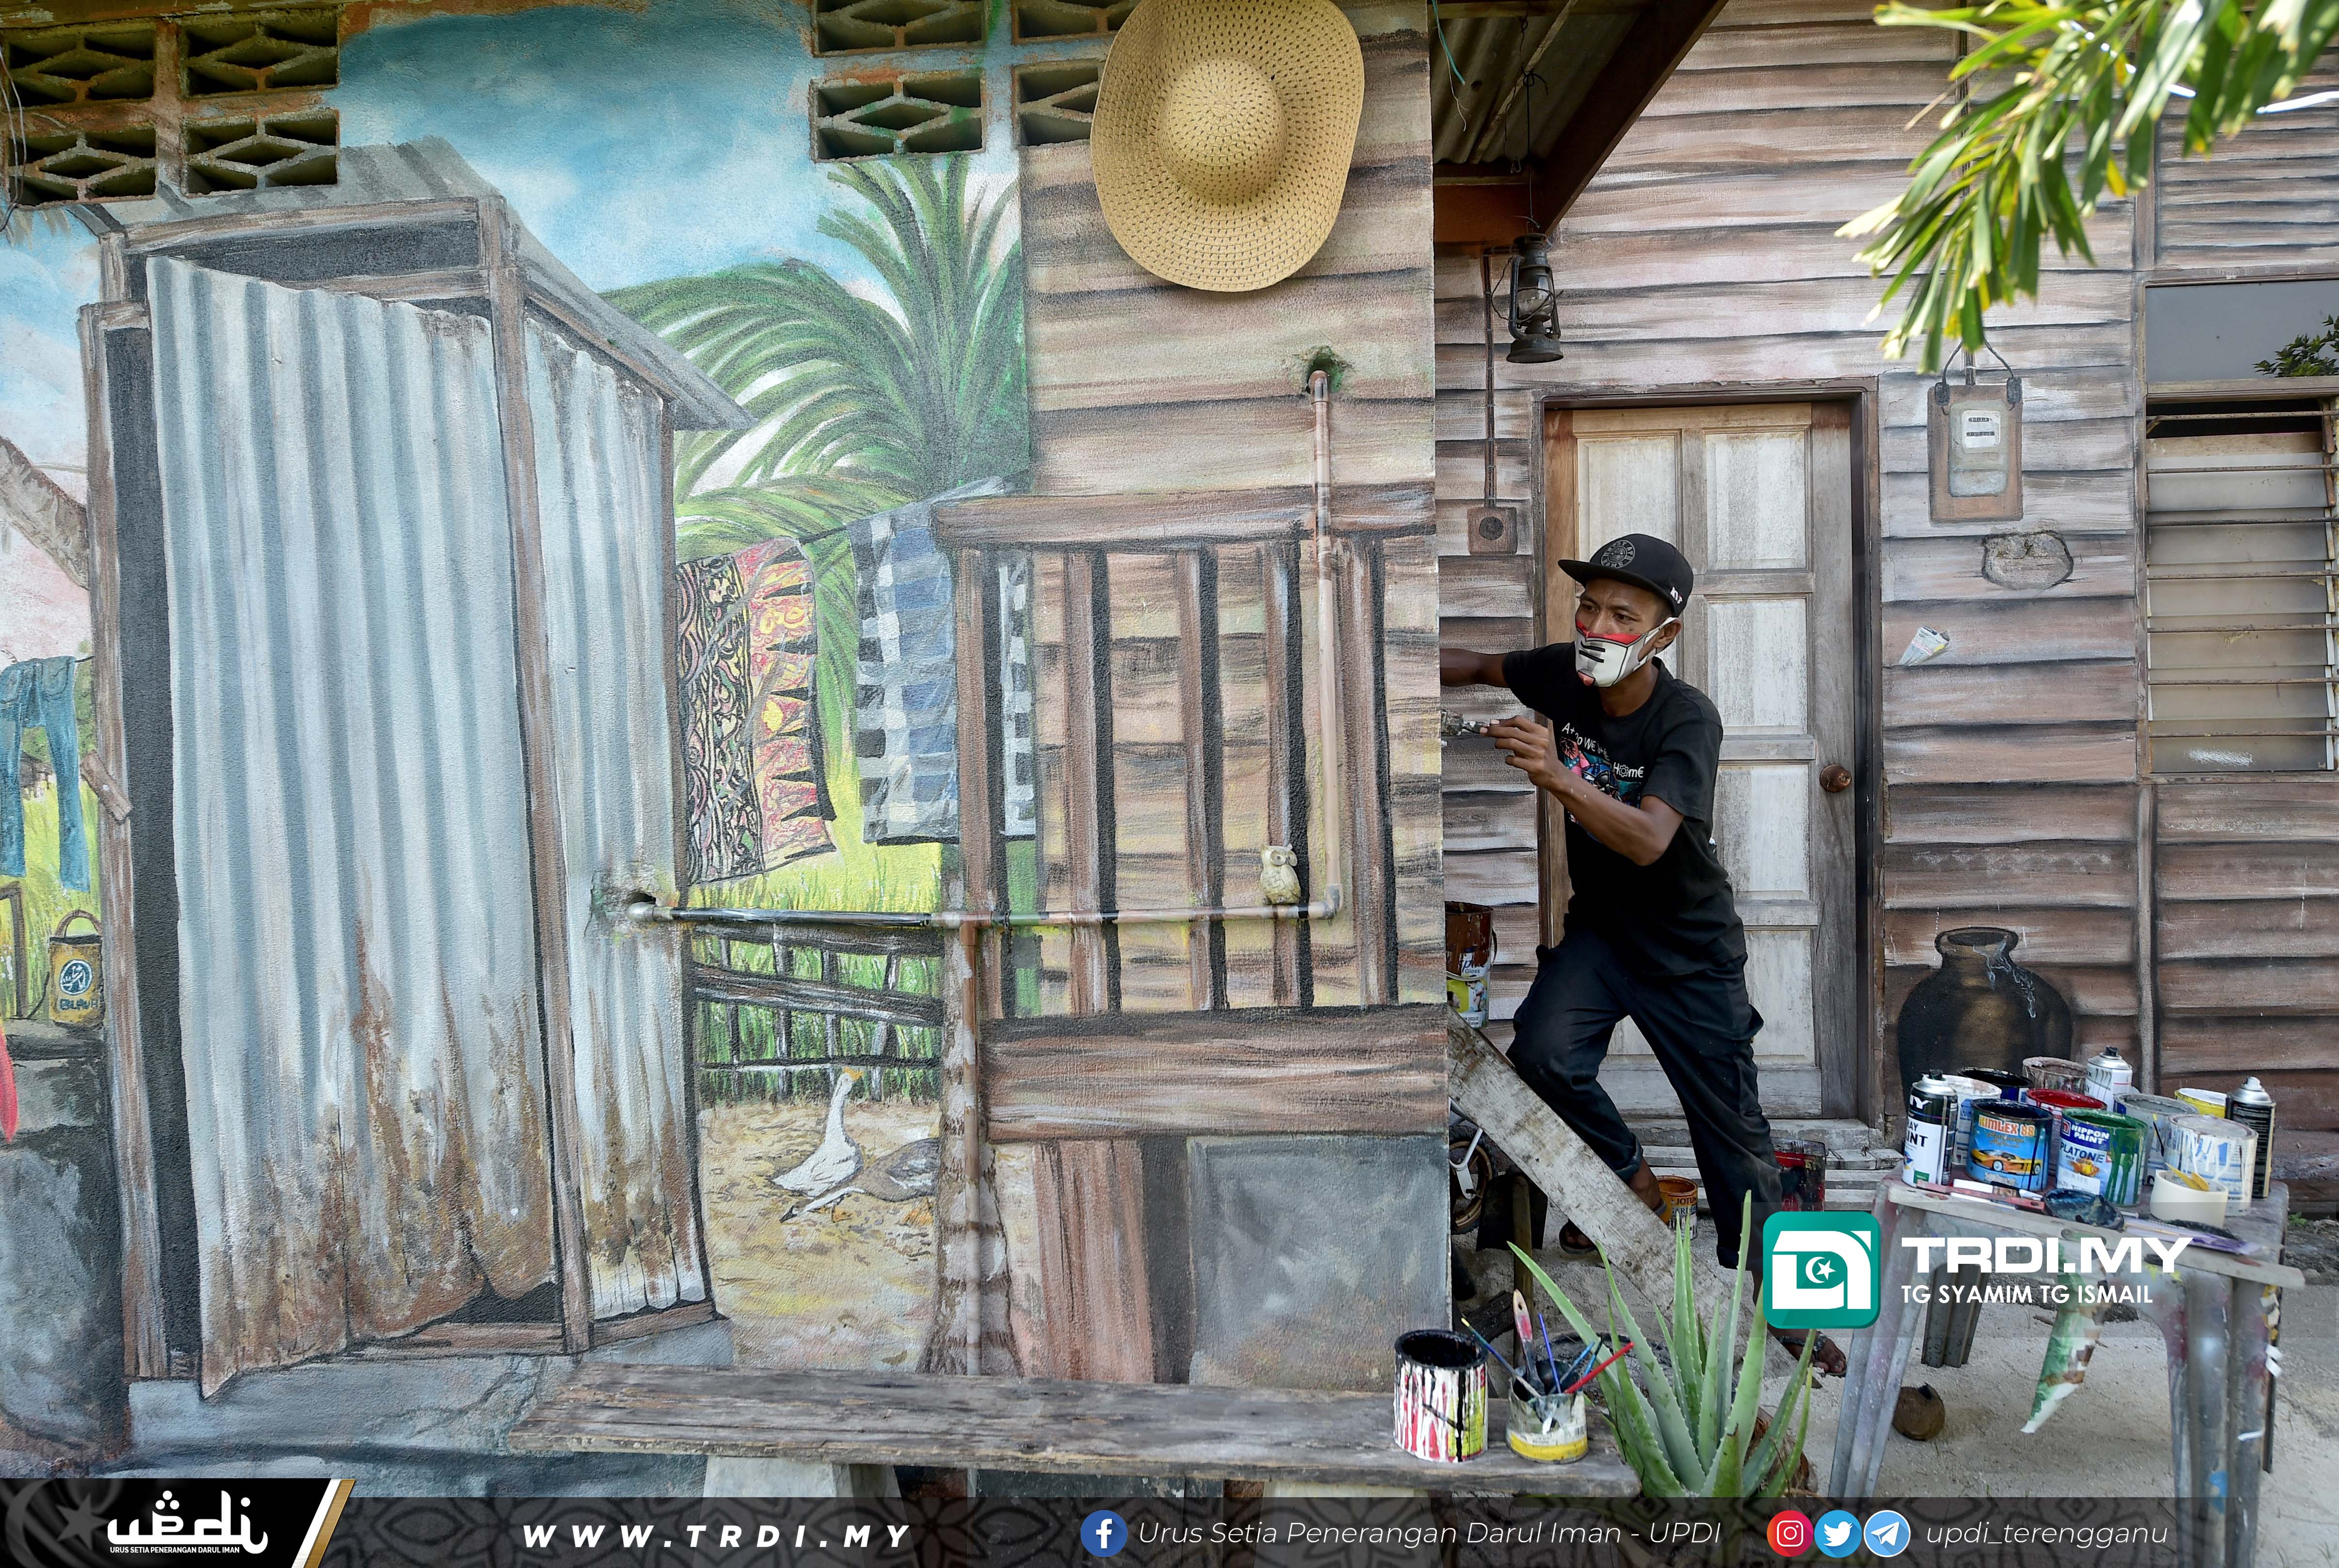Screen dimensions: 2339x1568
Task: Click 'Urus Setia Penerangan Darul Iman - UPDI' text
Action: (1429, 1533)
